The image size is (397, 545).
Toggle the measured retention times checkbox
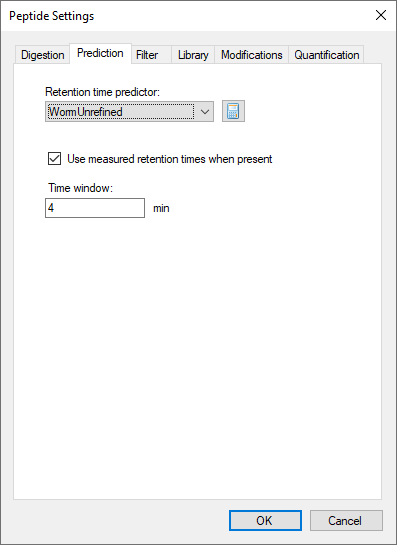coord(55,159)
